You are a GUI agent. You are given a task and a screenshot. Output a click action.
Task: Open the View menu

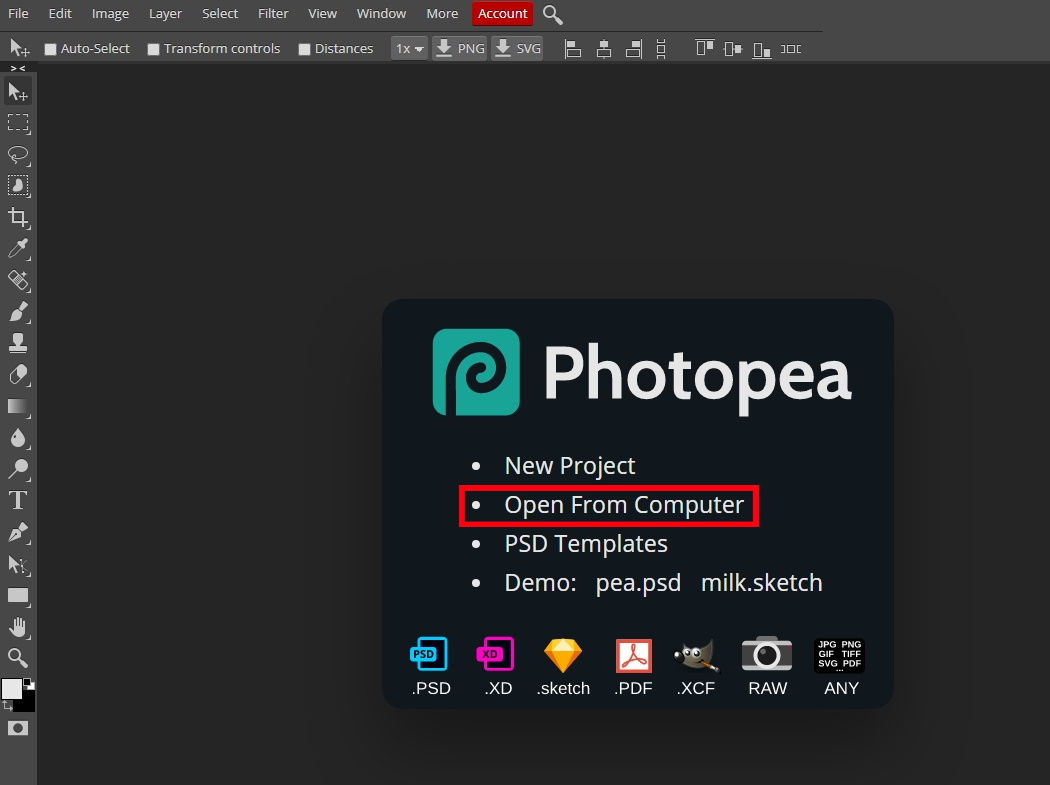click(x=322, y=13)
